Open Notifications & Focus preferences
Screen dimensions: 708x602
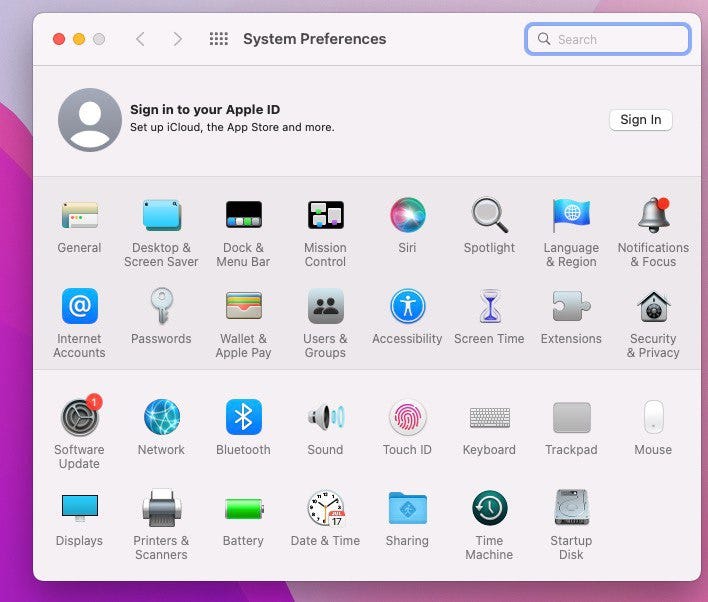(653, 215)
